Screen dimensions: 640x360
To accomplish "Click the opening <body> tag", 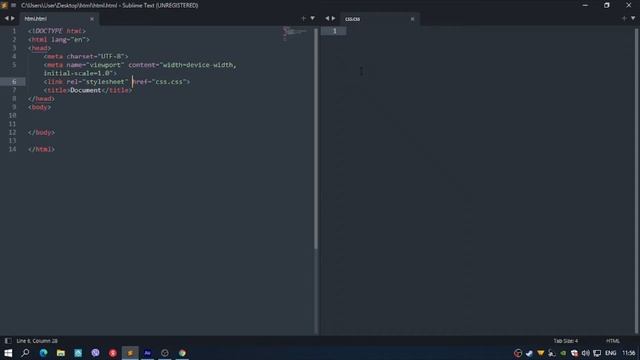I will coord(40,107).
